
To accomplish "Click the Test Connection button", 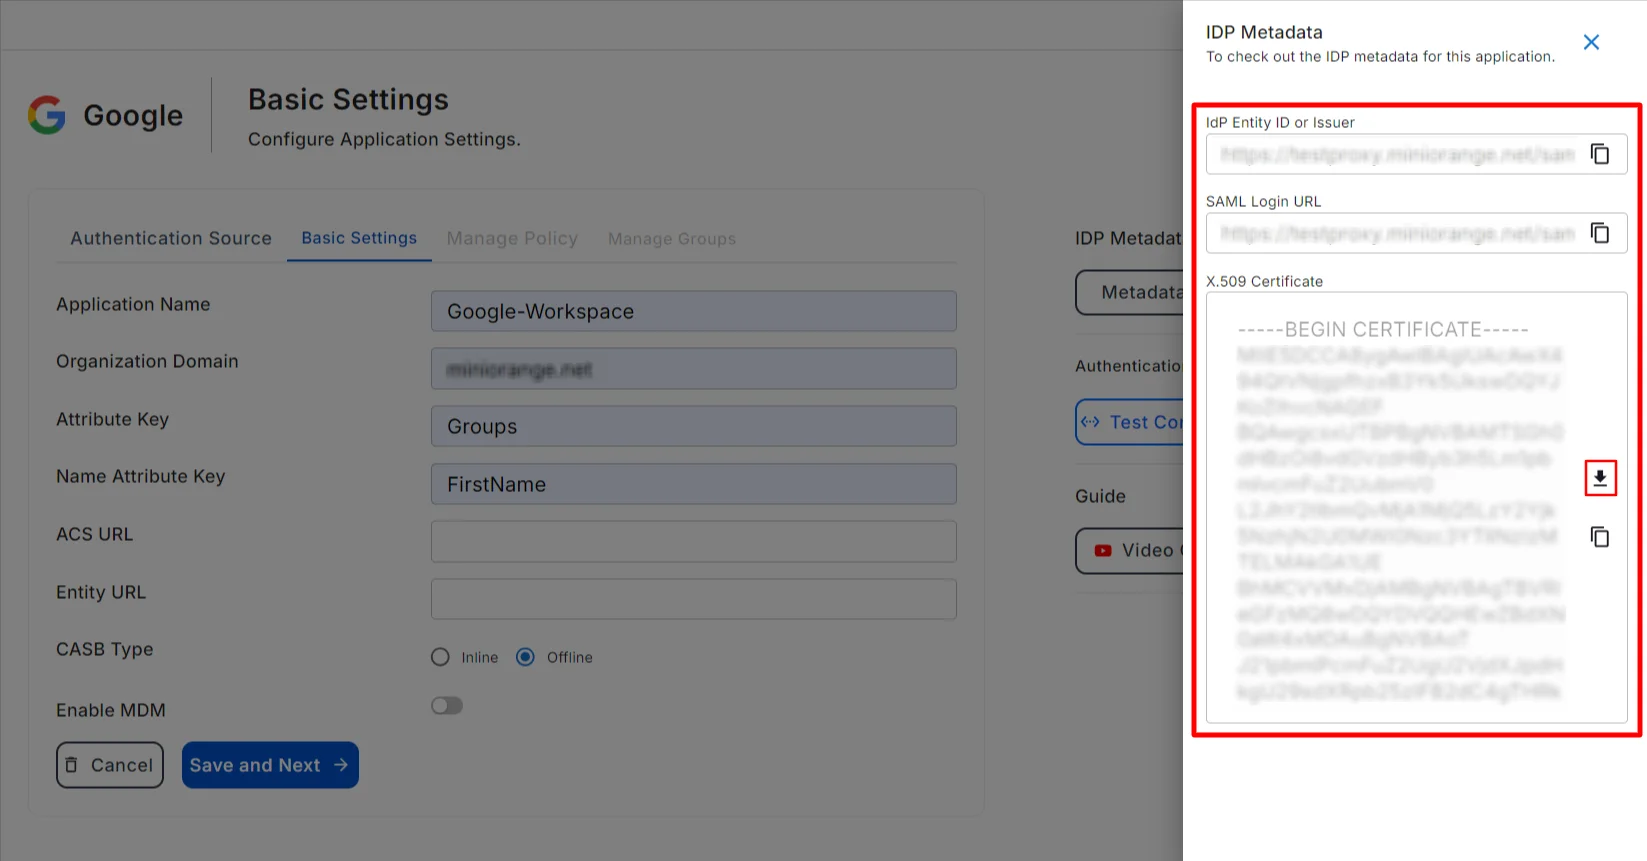I will click(x=1129, y=422).
